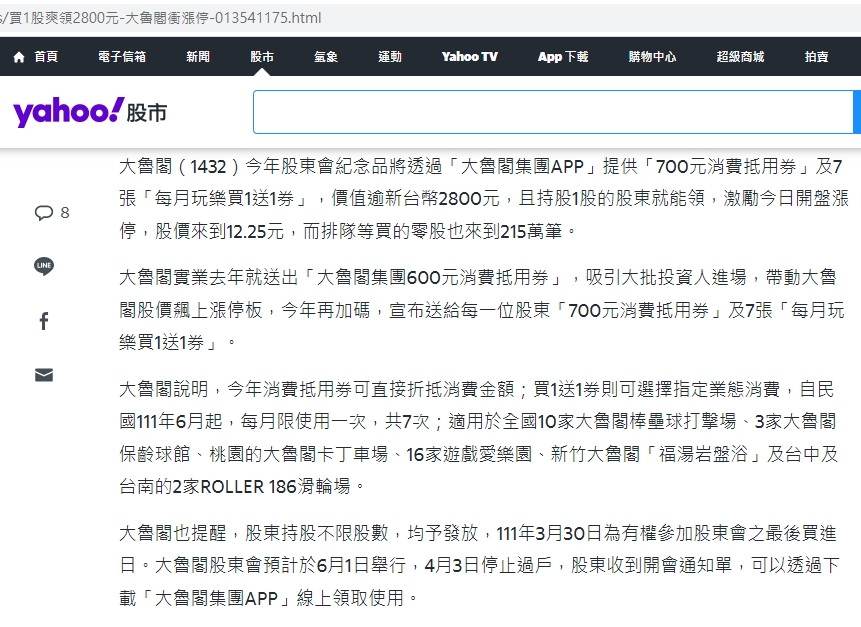Click the paragraph starting 大魯閣實業去年
This screenshot has height=627, width=861.
click(482, 310)
